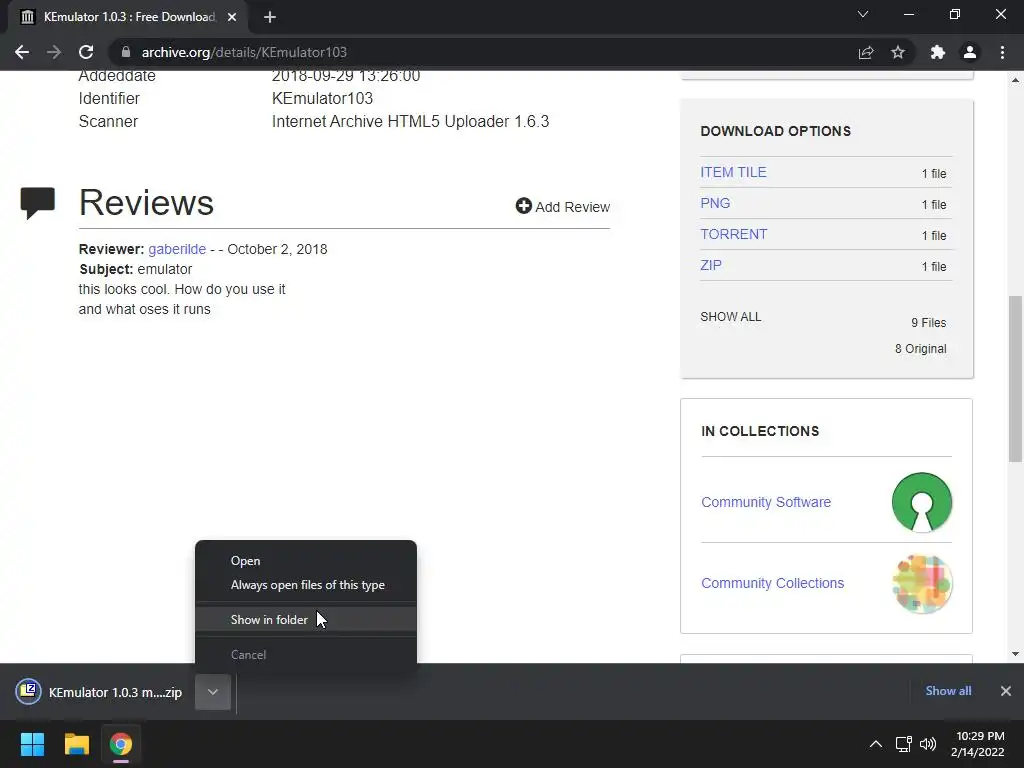Click SHOW ALL download files
This screenshot has height=768, width=1024.
click(731, 317)
